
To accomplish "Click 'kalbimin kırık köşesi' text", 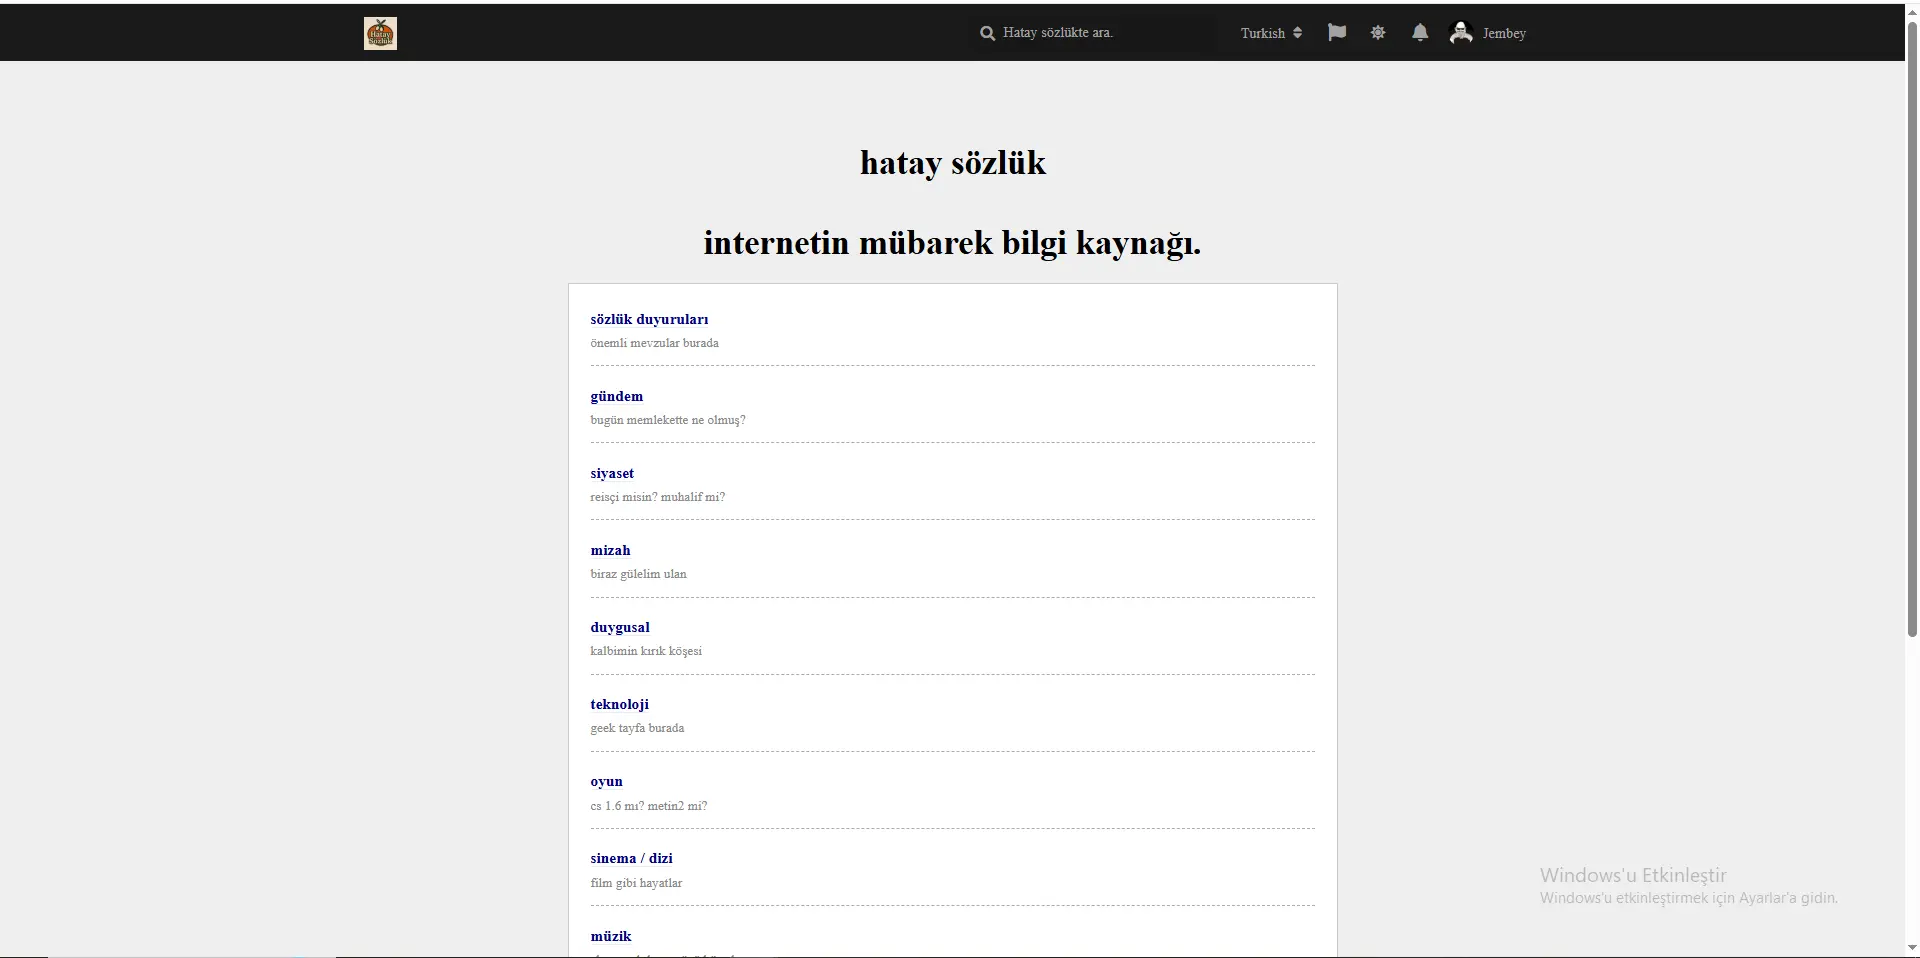I will point(646,651).
